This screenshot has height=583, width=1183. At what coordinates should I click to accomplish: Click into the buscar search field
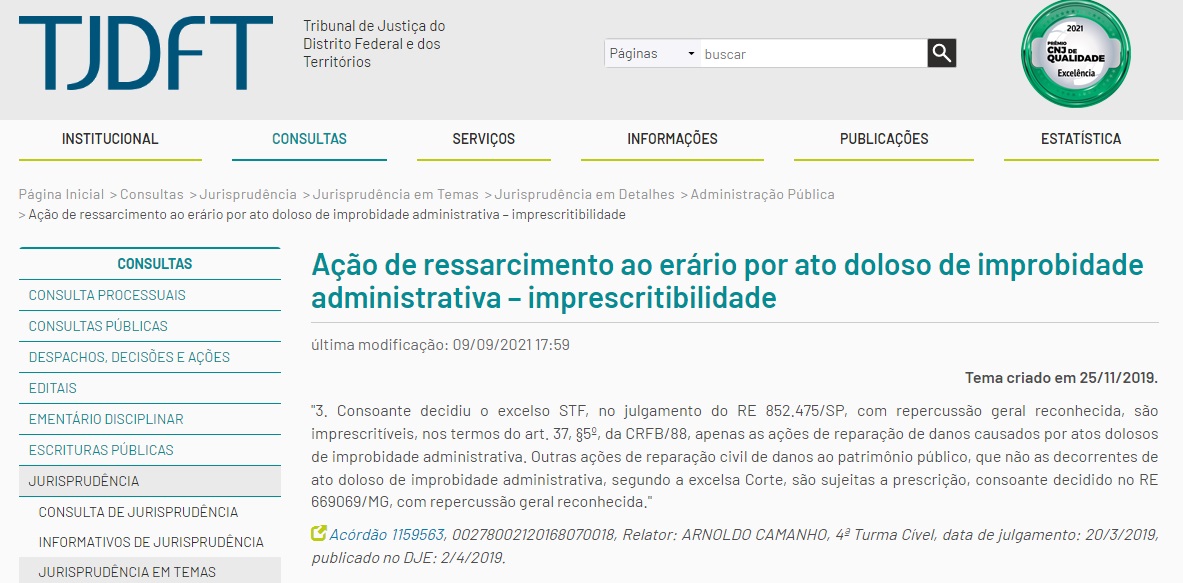point(813,54)
